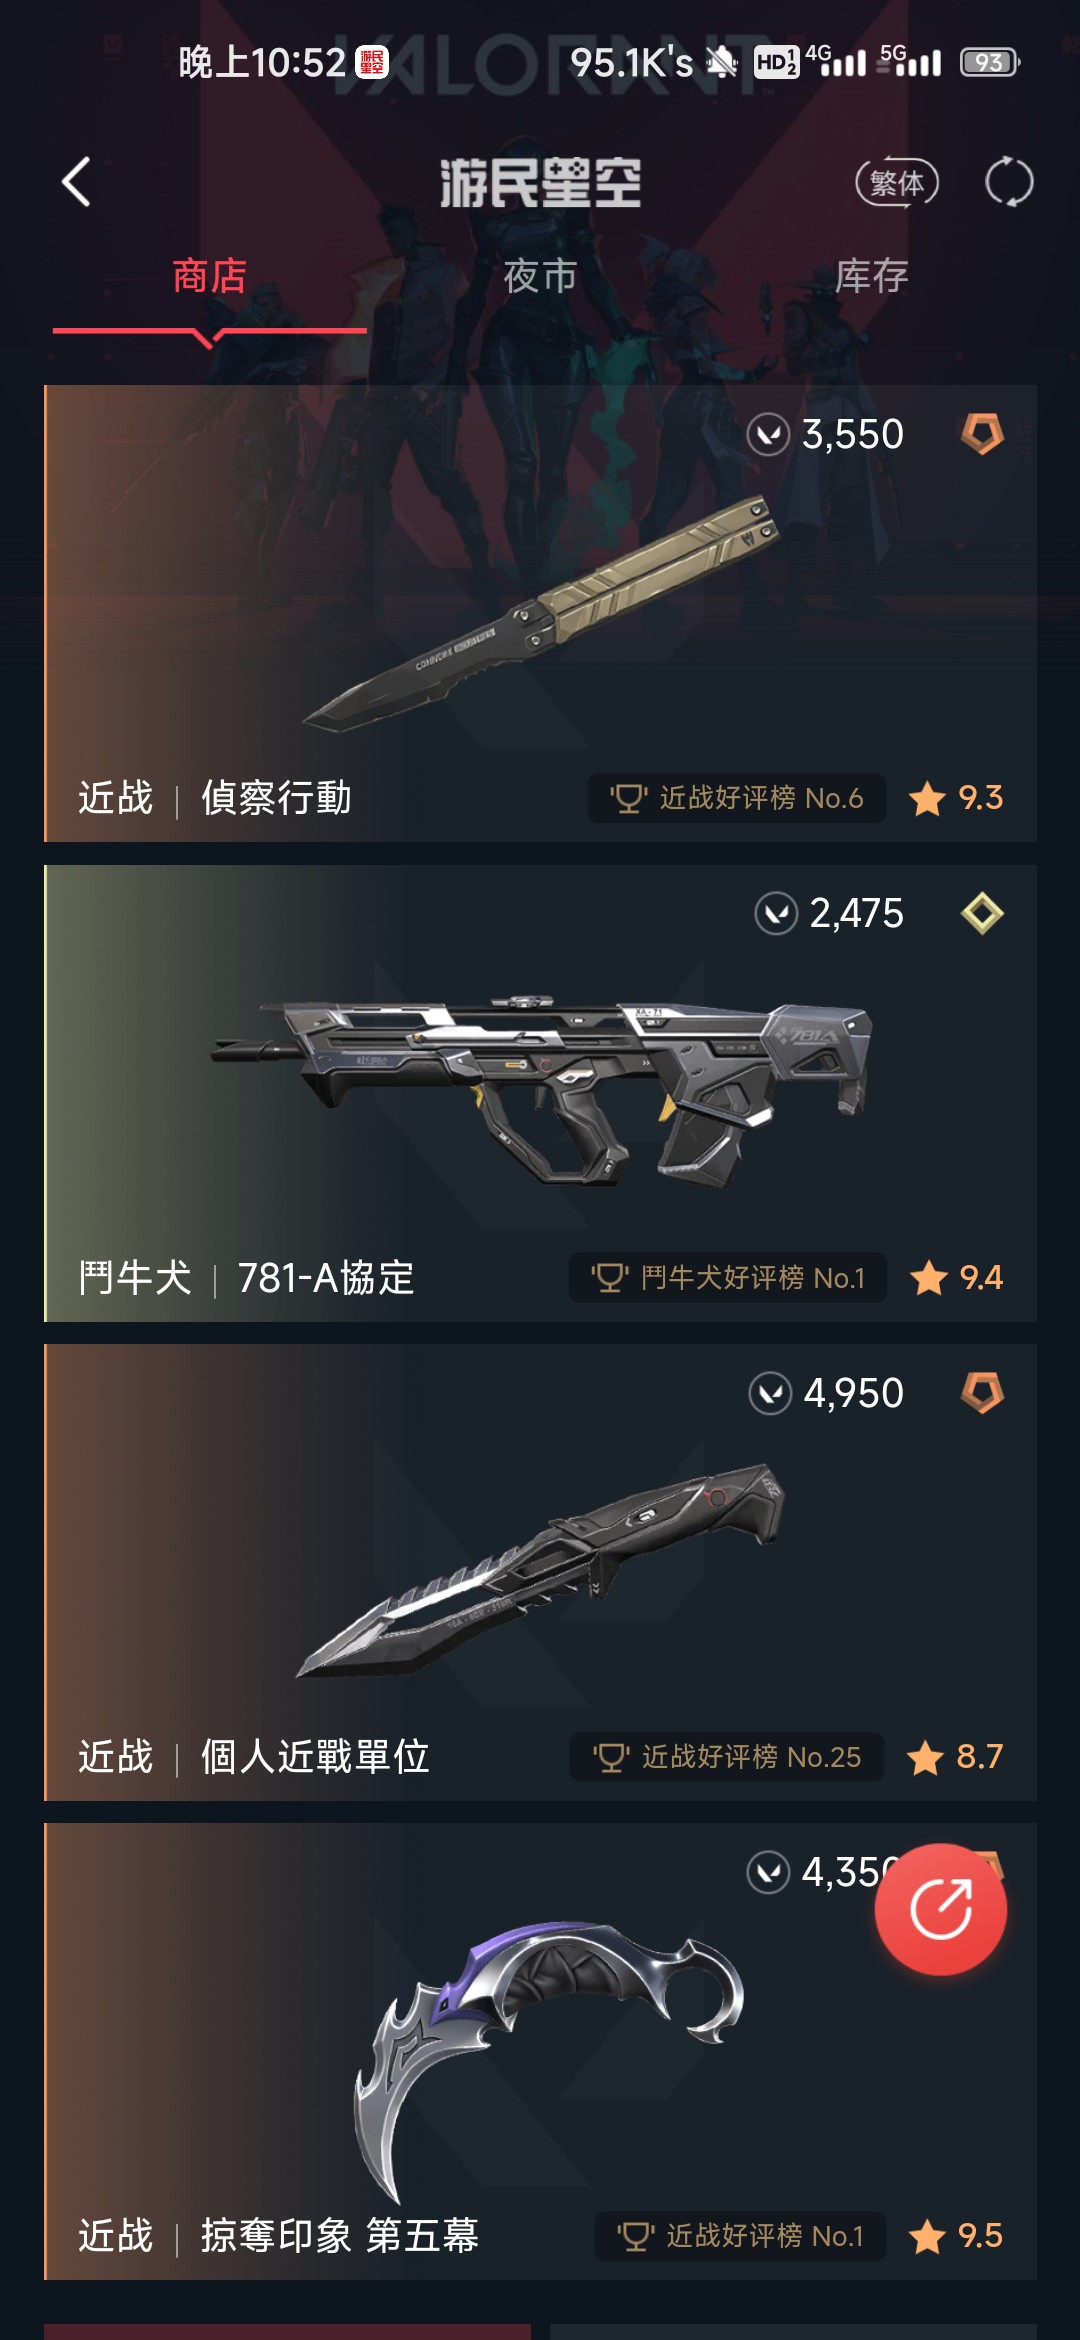Tap the VP currency icon beside 3,550
The image size is (1080, 2340).
click(x=768, y=435)
